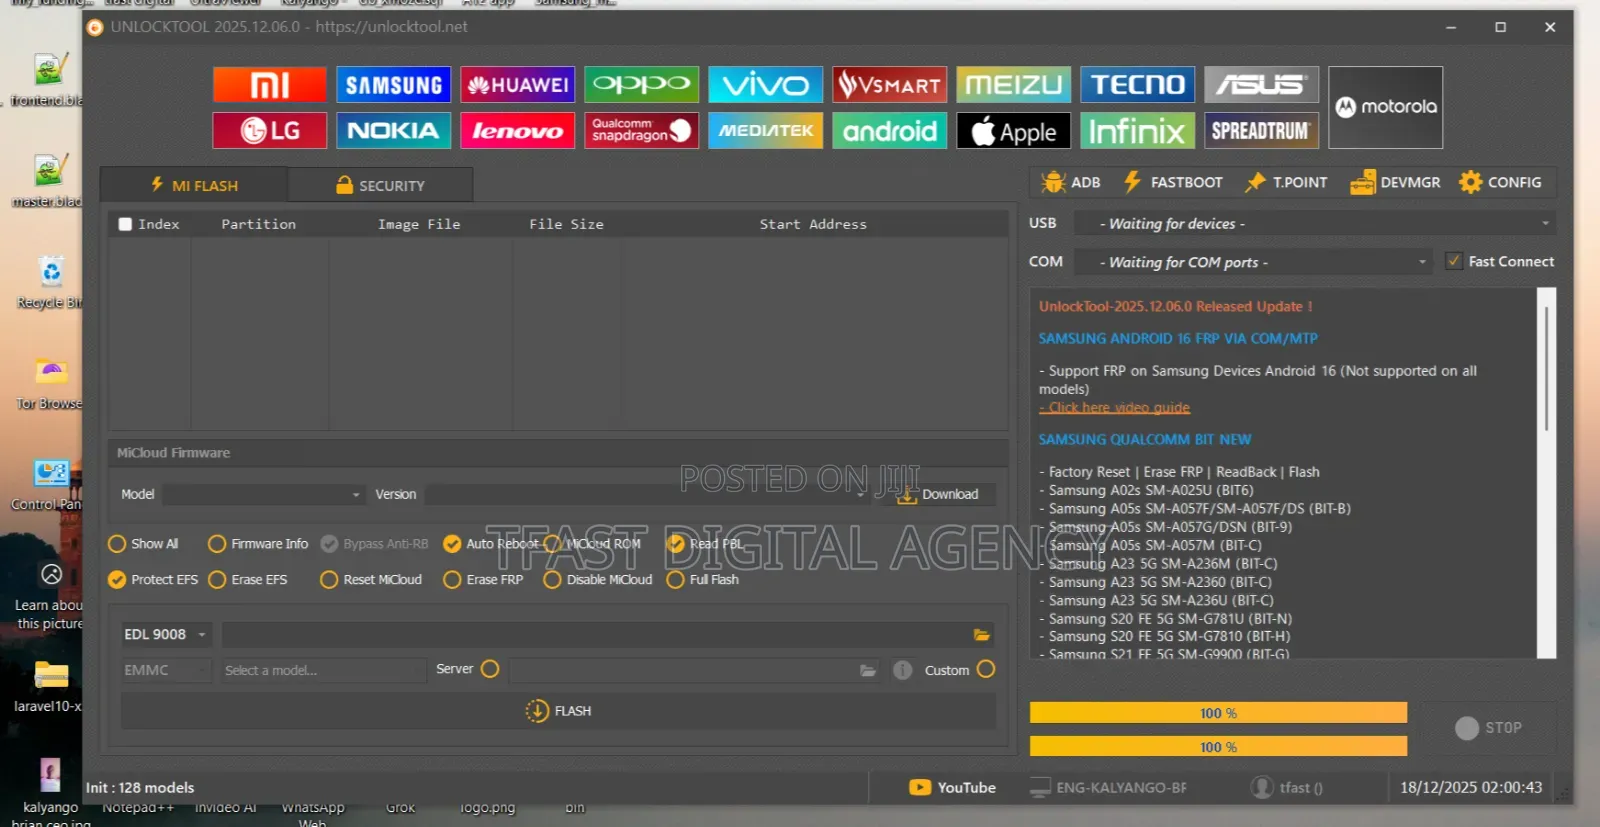Image resolution: width=1600 pixels, height=827 pixels.
Task: Click the info icon beside Custom
Action: point(902,670)
